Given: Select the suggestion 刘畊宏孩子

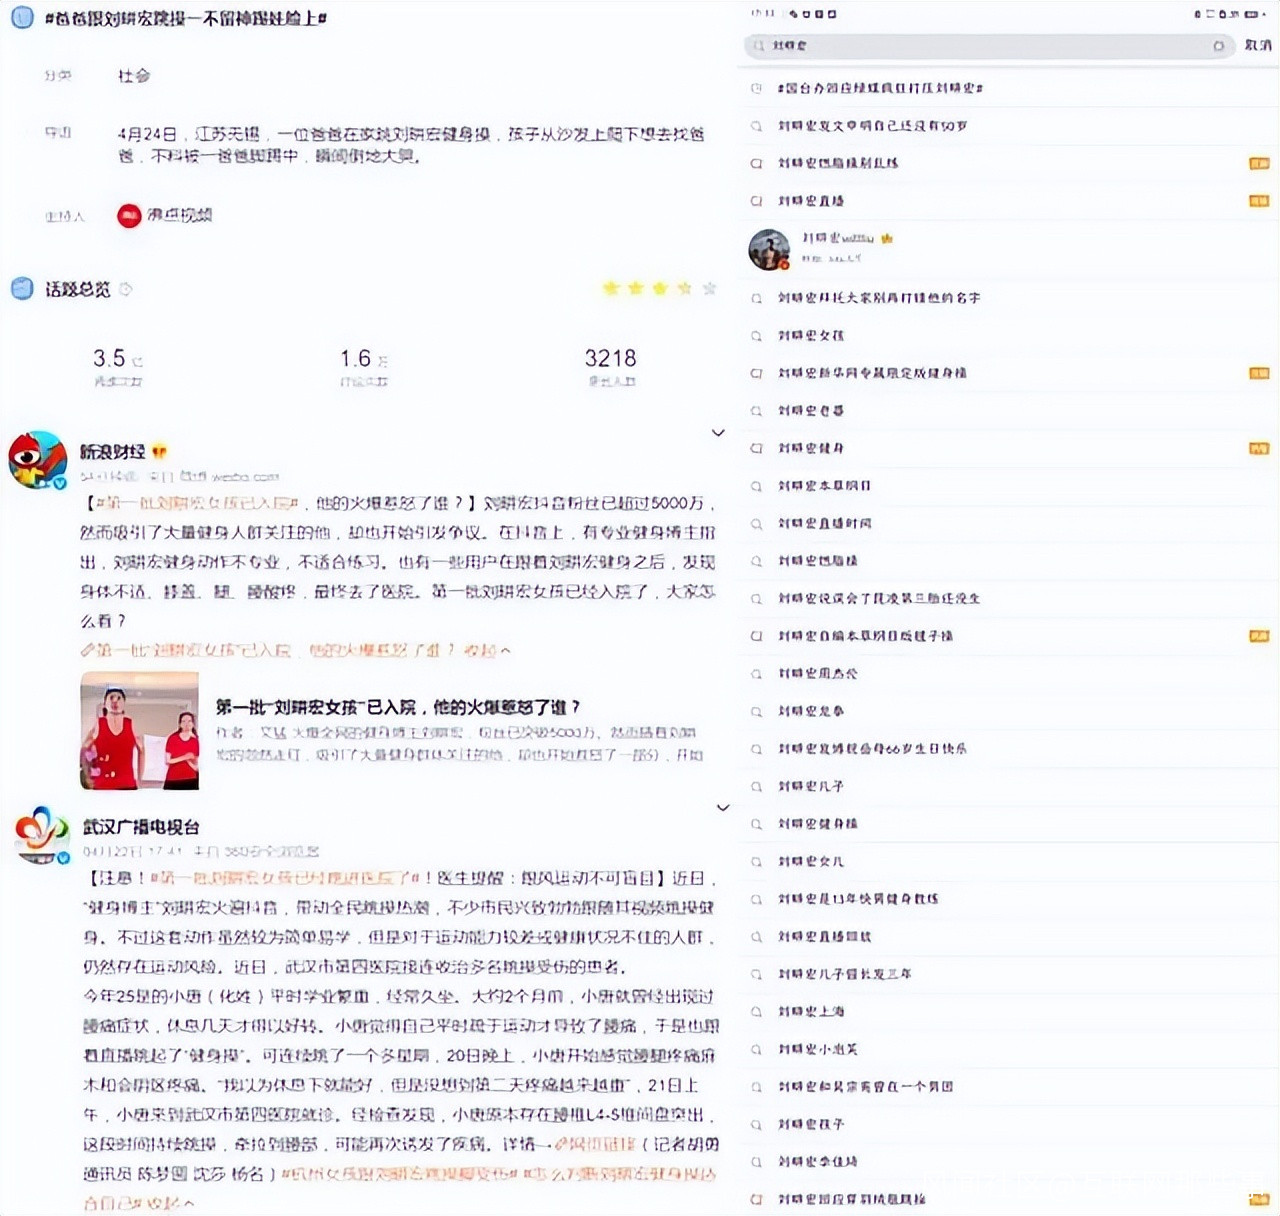Looking at the screenshot, I should pos(811,1125).
